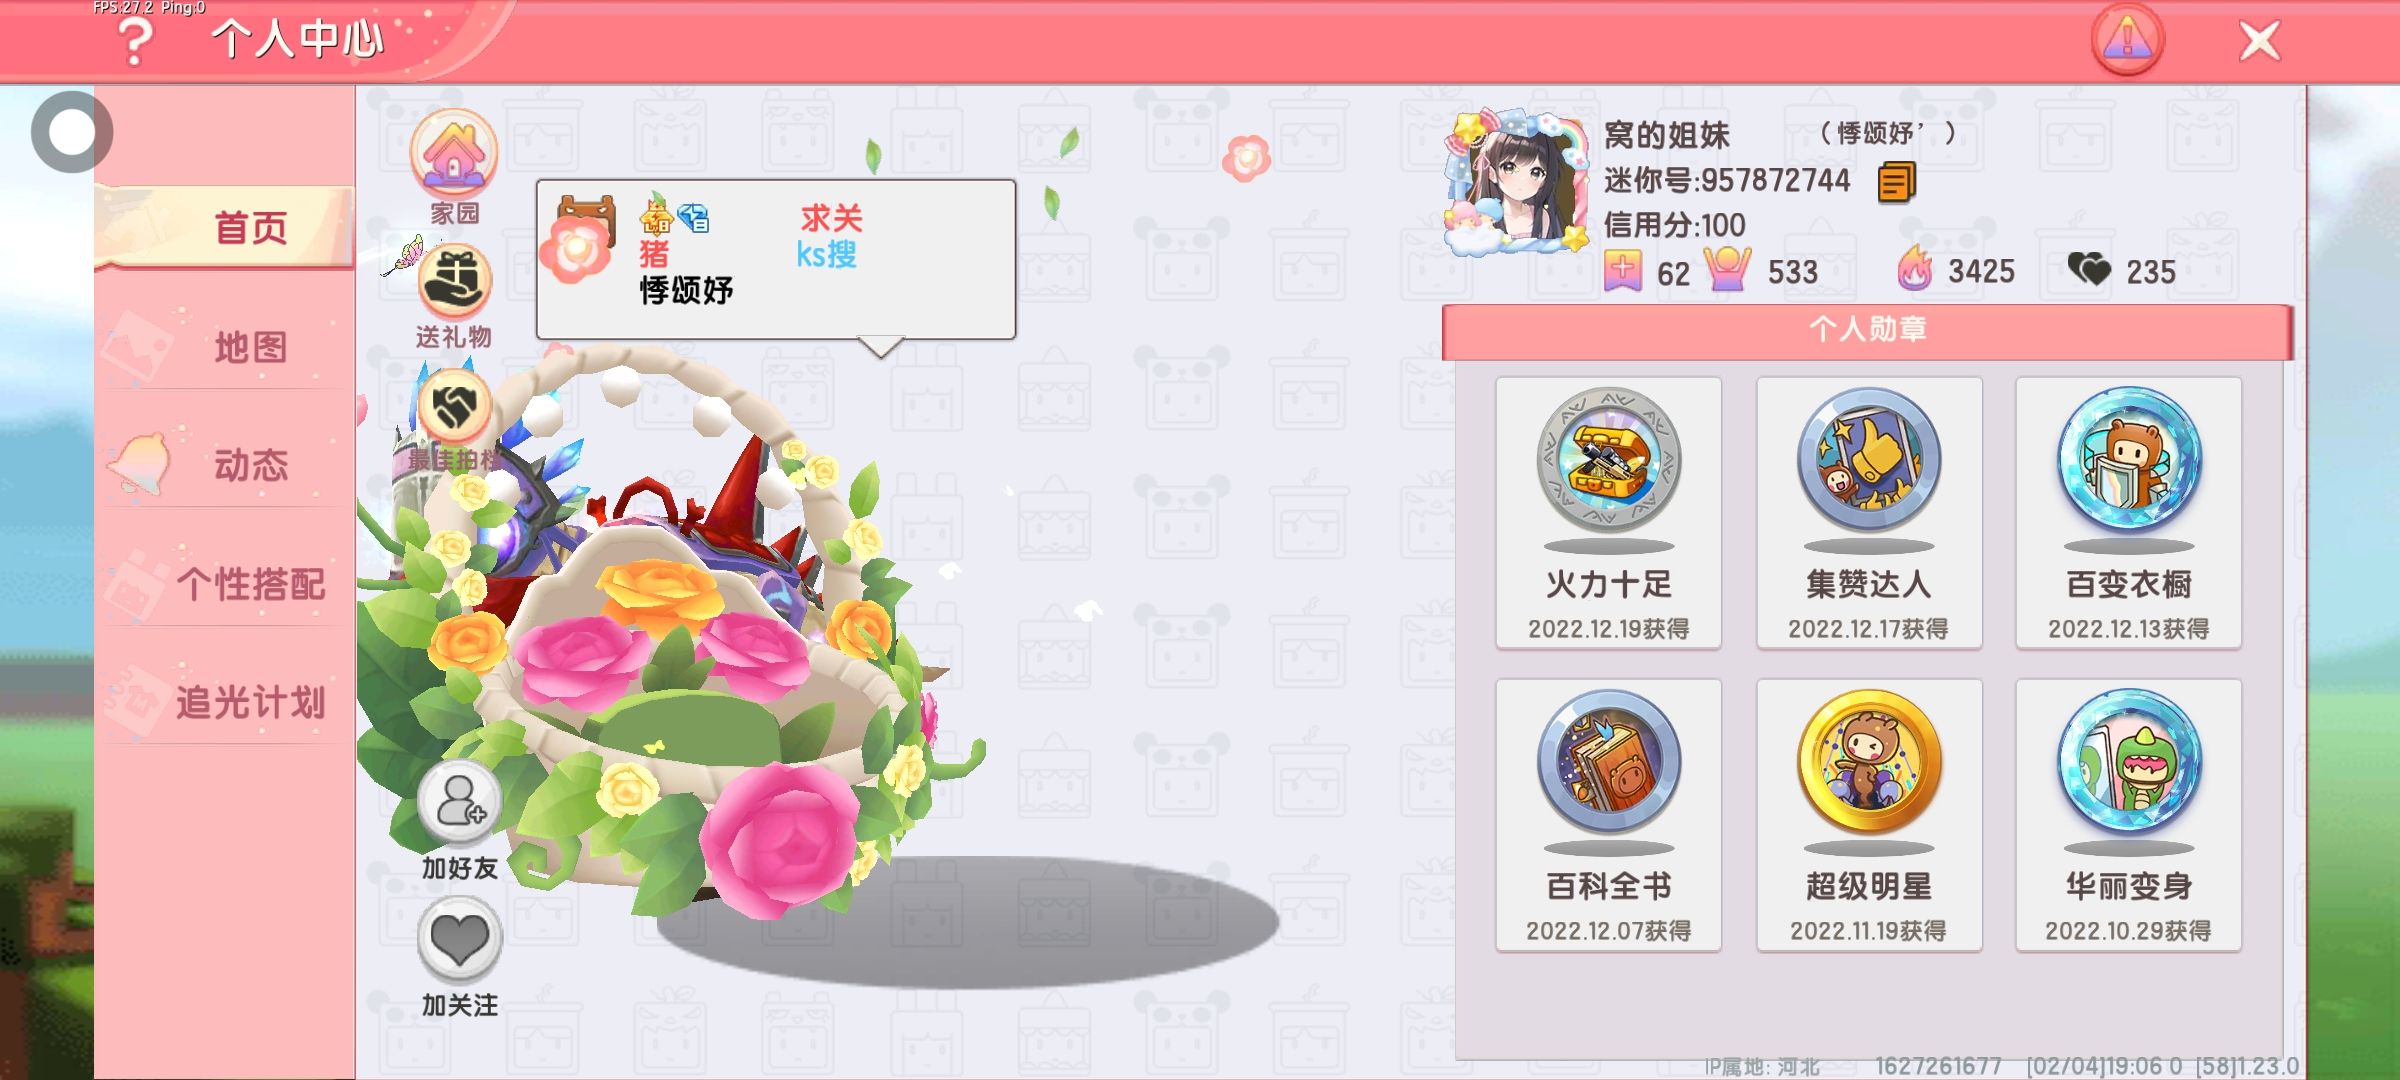This screenshot has height=1080, width=2400.
Task: Tap the handshake 最佳拍档 icon
Action: [x=454, y=407]
